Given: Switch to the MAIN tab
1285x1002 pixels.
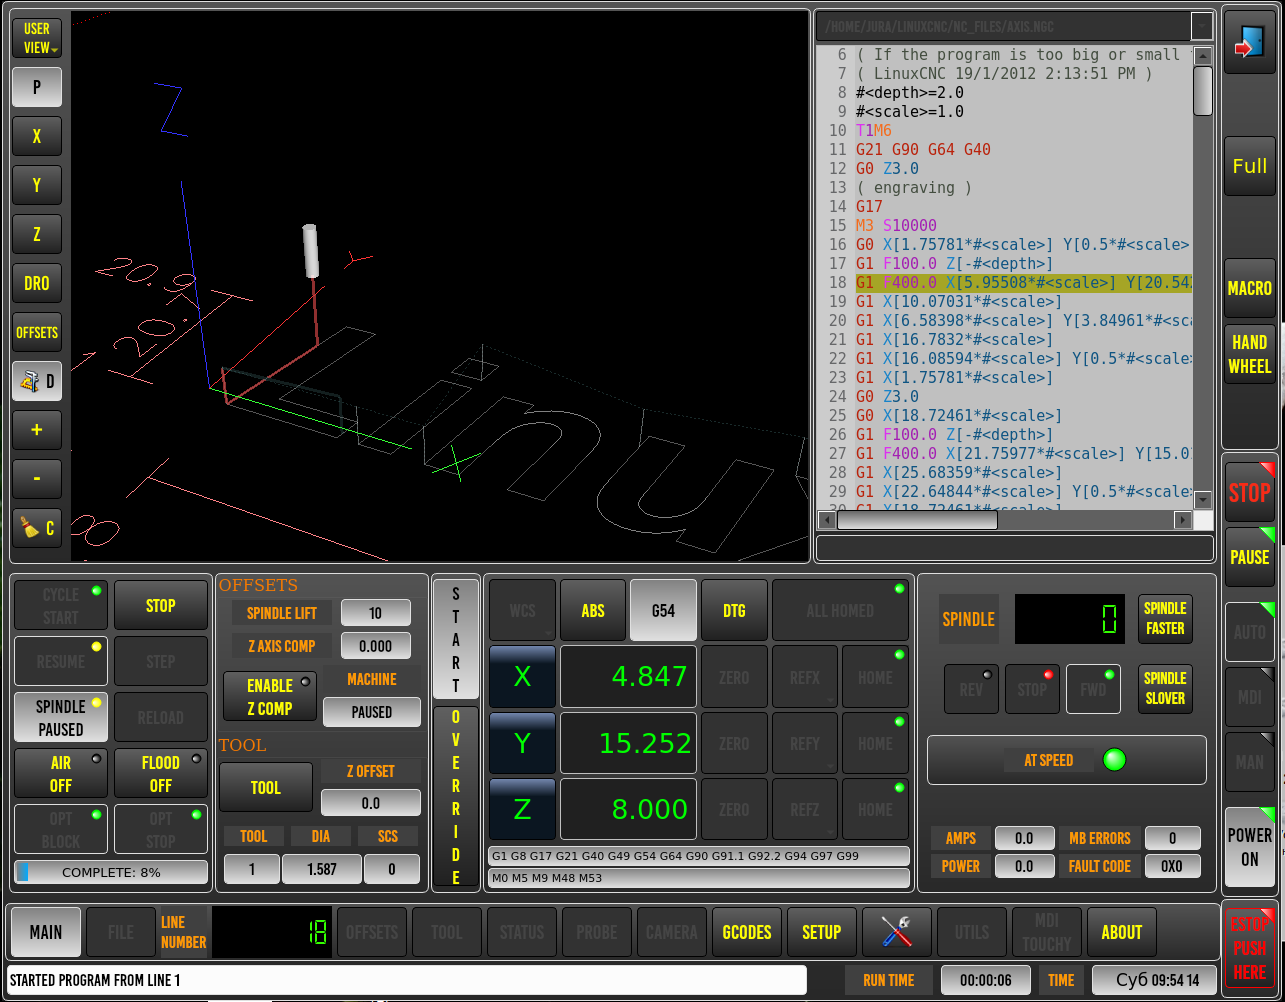Looking at the screenshot, I should coord(46,932).
